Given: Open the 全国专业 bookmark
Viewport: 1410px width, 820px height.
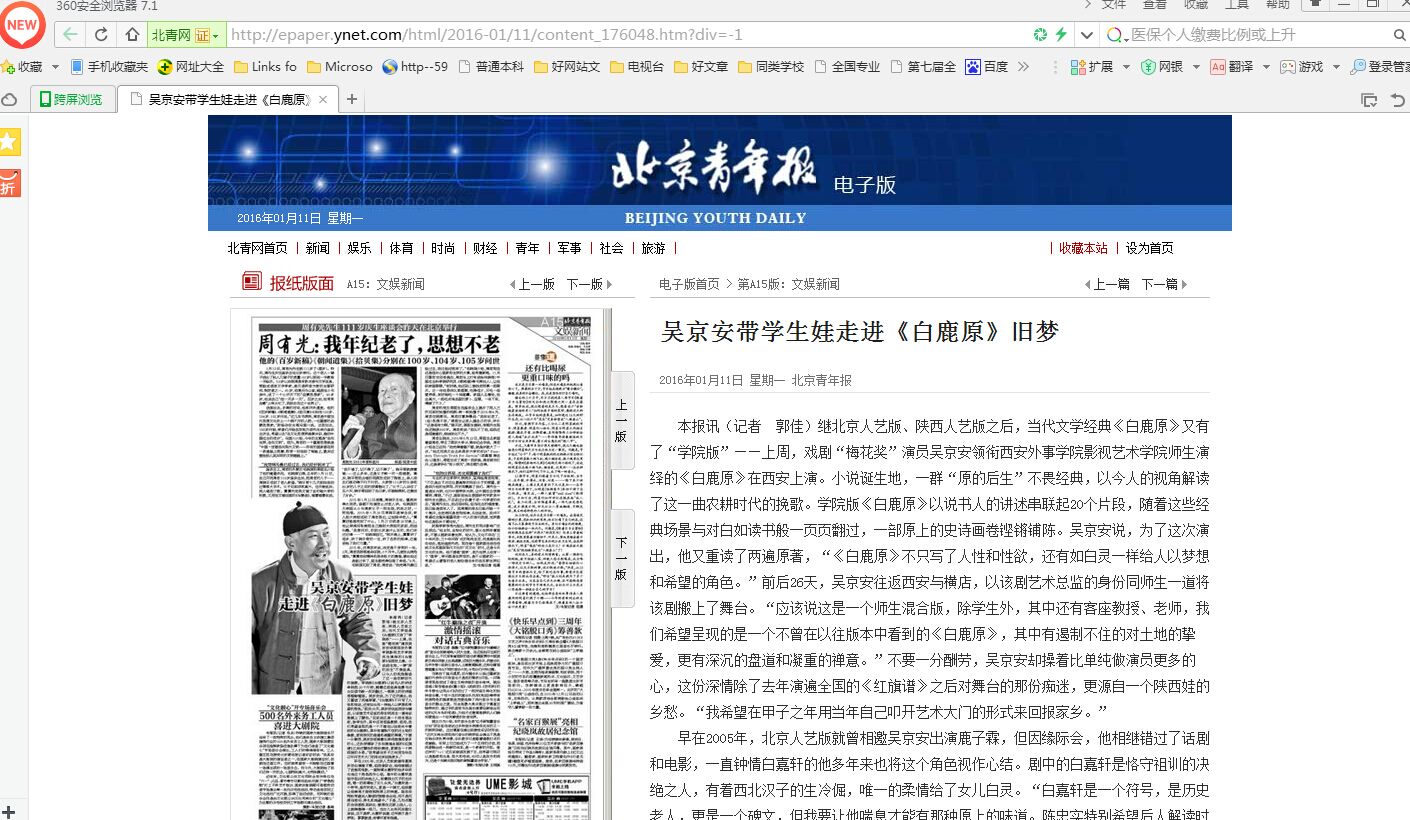Looking at the screenshot, I should point(847,67).
